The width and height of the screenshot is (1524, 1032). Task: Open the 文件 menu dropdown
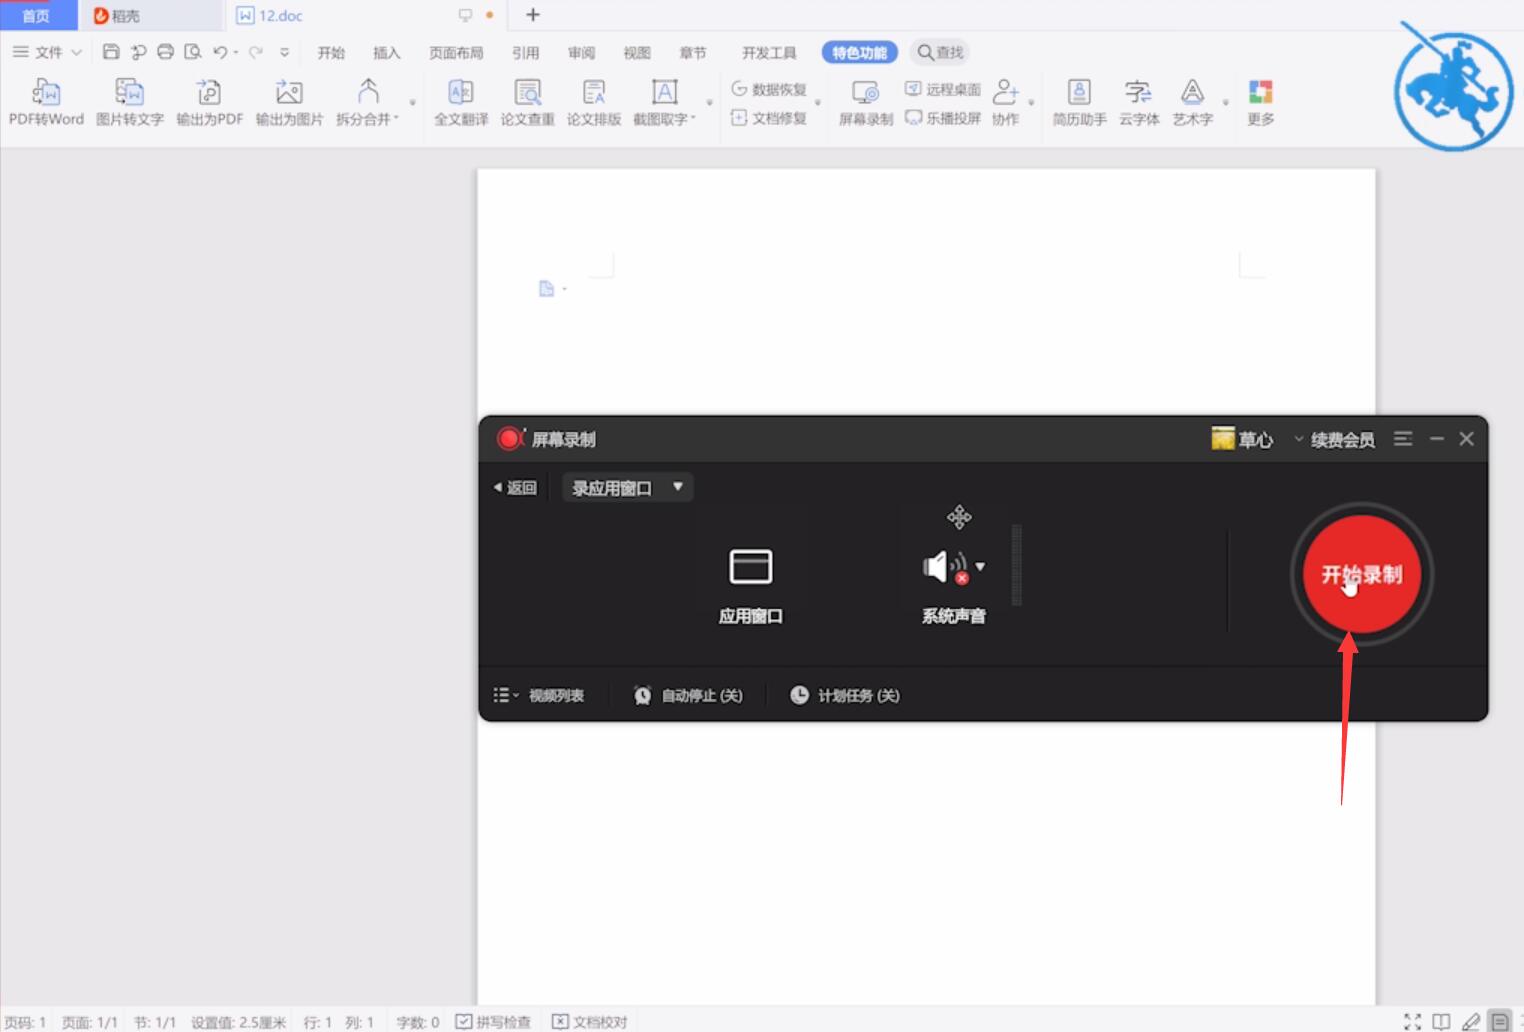(x=47, y=52)
